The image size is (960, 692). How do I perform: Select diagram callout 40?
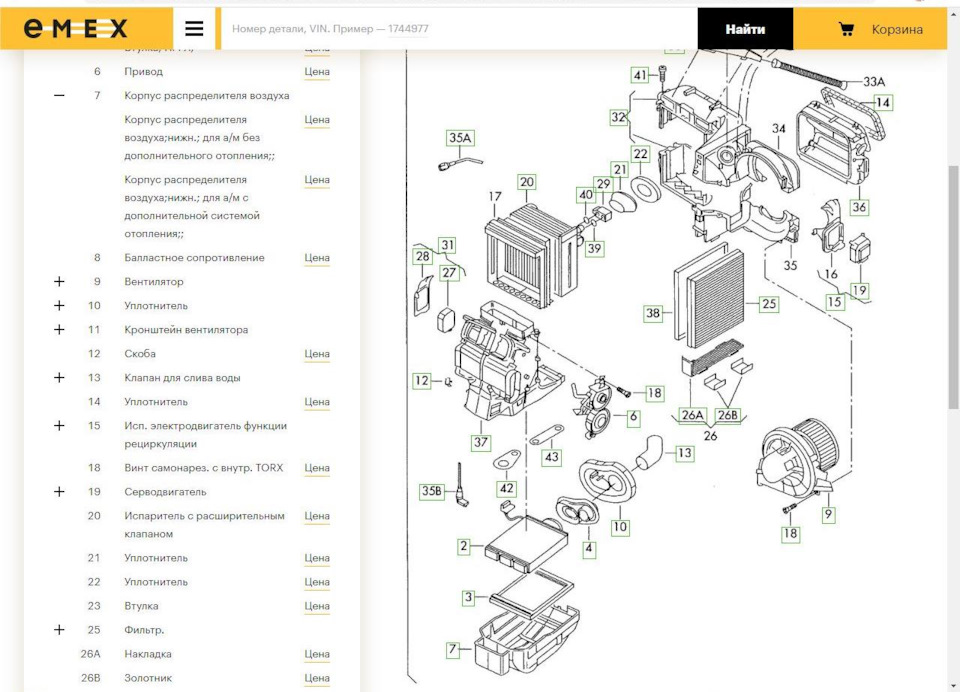coord(586,195)
